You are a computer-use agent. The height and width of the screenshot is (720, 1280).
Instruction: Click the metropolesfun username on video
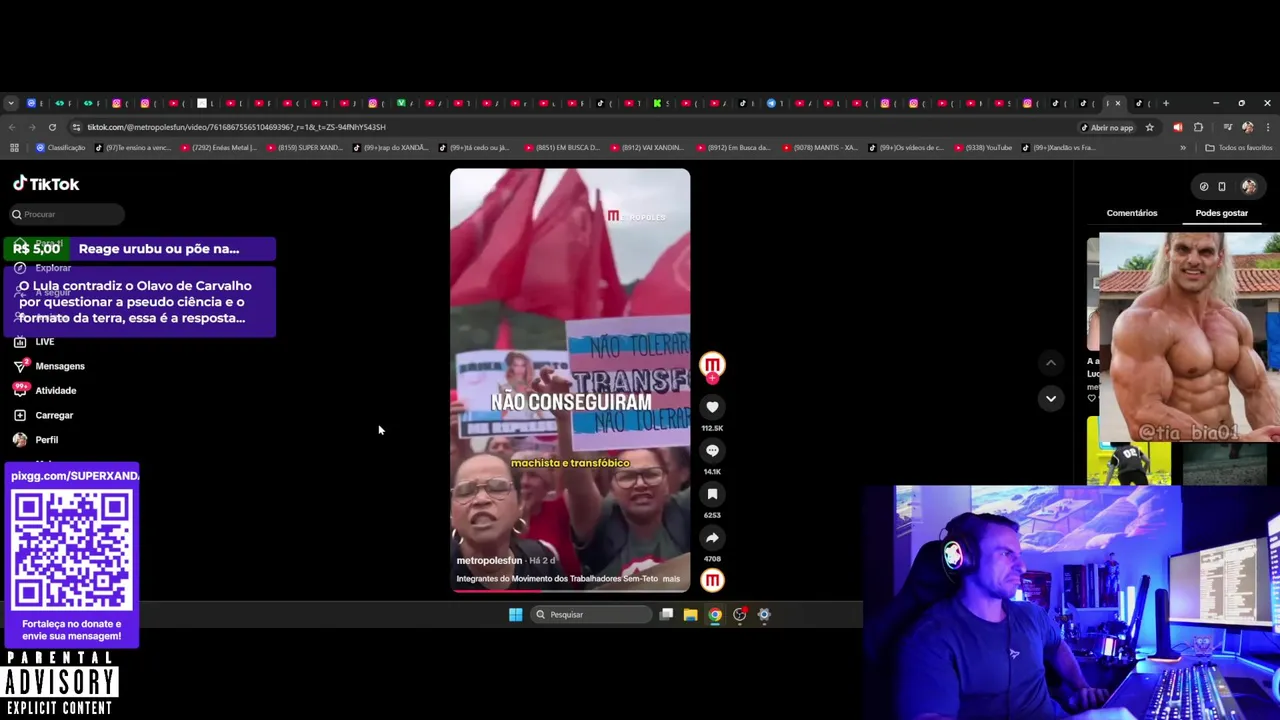[x=489, y=561]
